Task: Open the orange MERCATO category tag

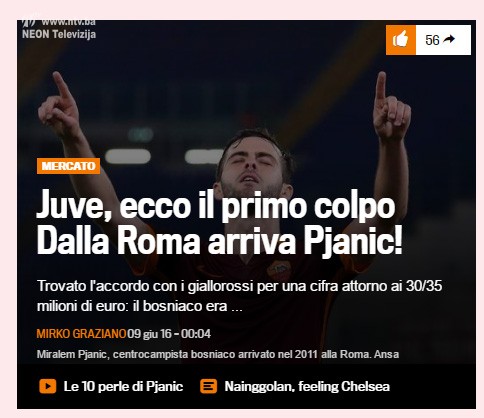Action: click(68, 166)
